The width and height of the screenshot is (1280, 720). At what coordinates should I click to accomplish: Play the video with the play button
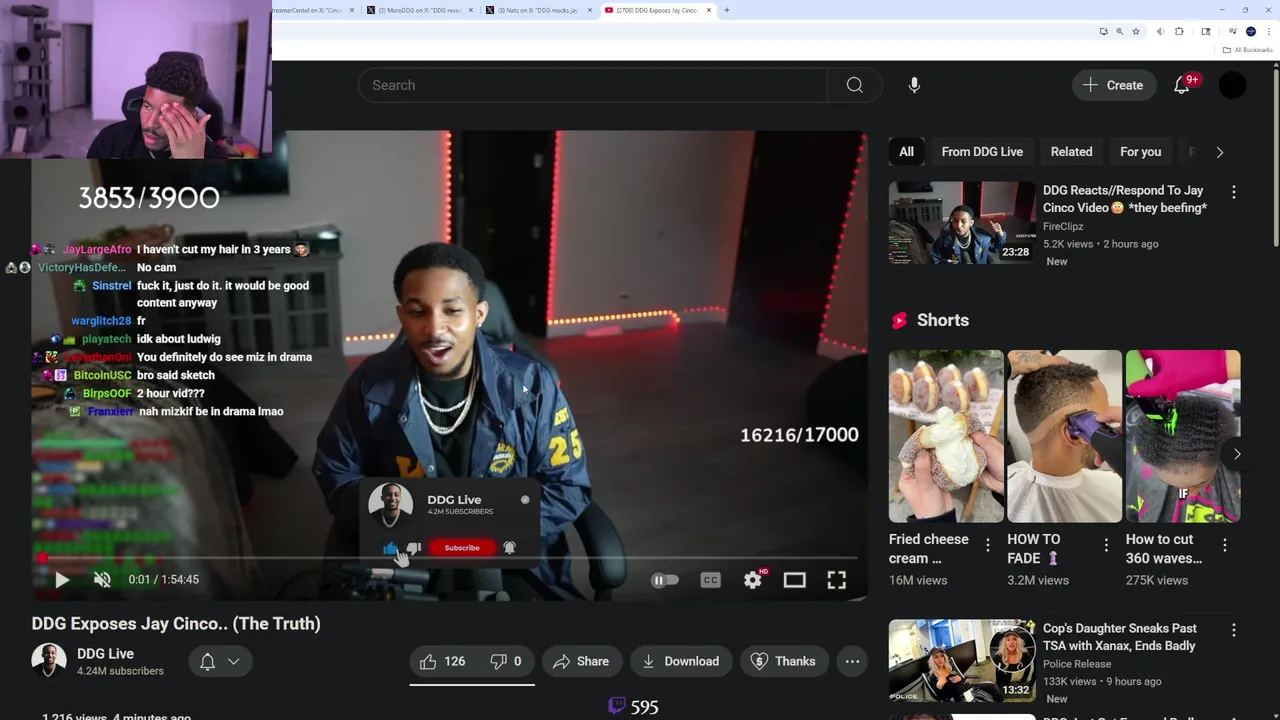coord(61,579)
